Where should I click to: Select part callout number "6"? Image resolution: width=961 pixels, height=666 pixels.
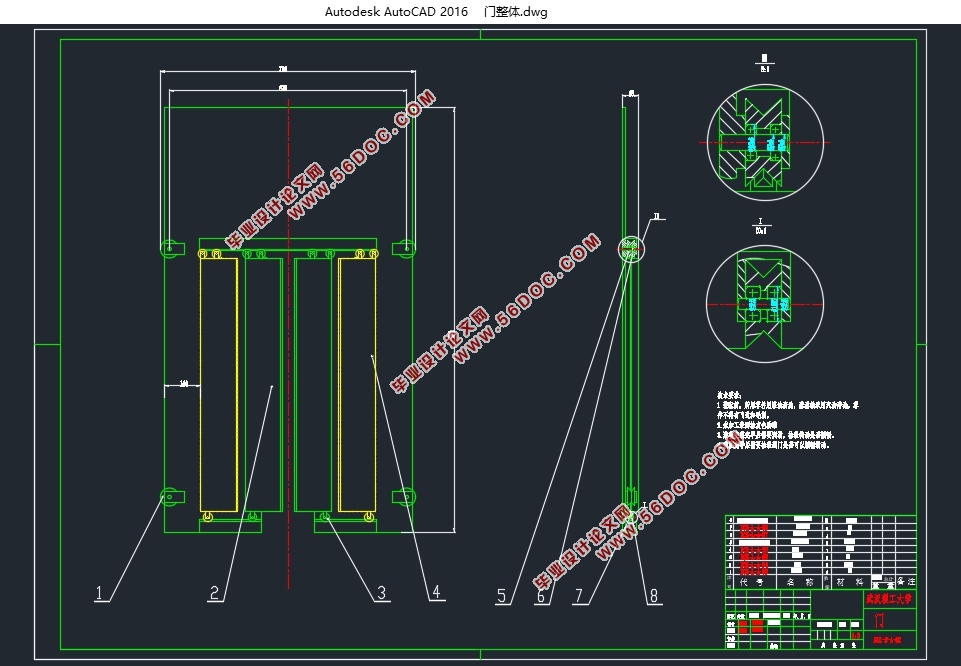[x=541, y=596]
